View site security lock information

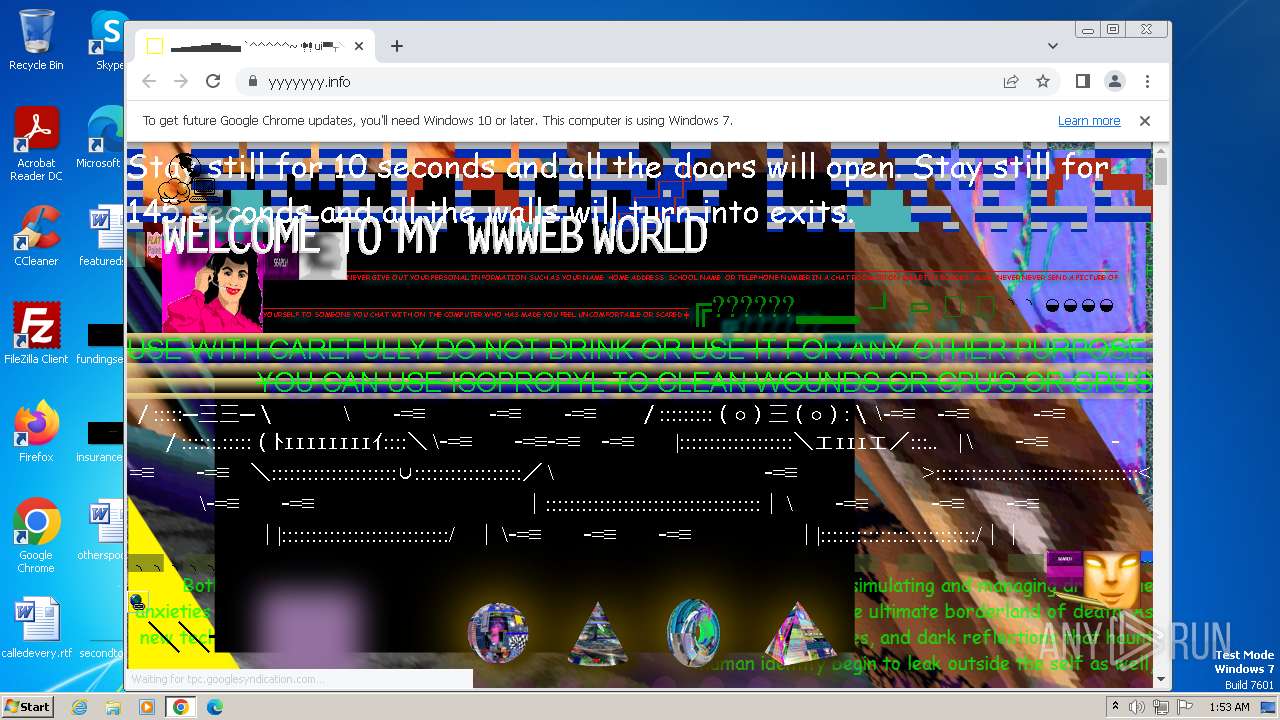pyautogui.click(x=252, y=82)
